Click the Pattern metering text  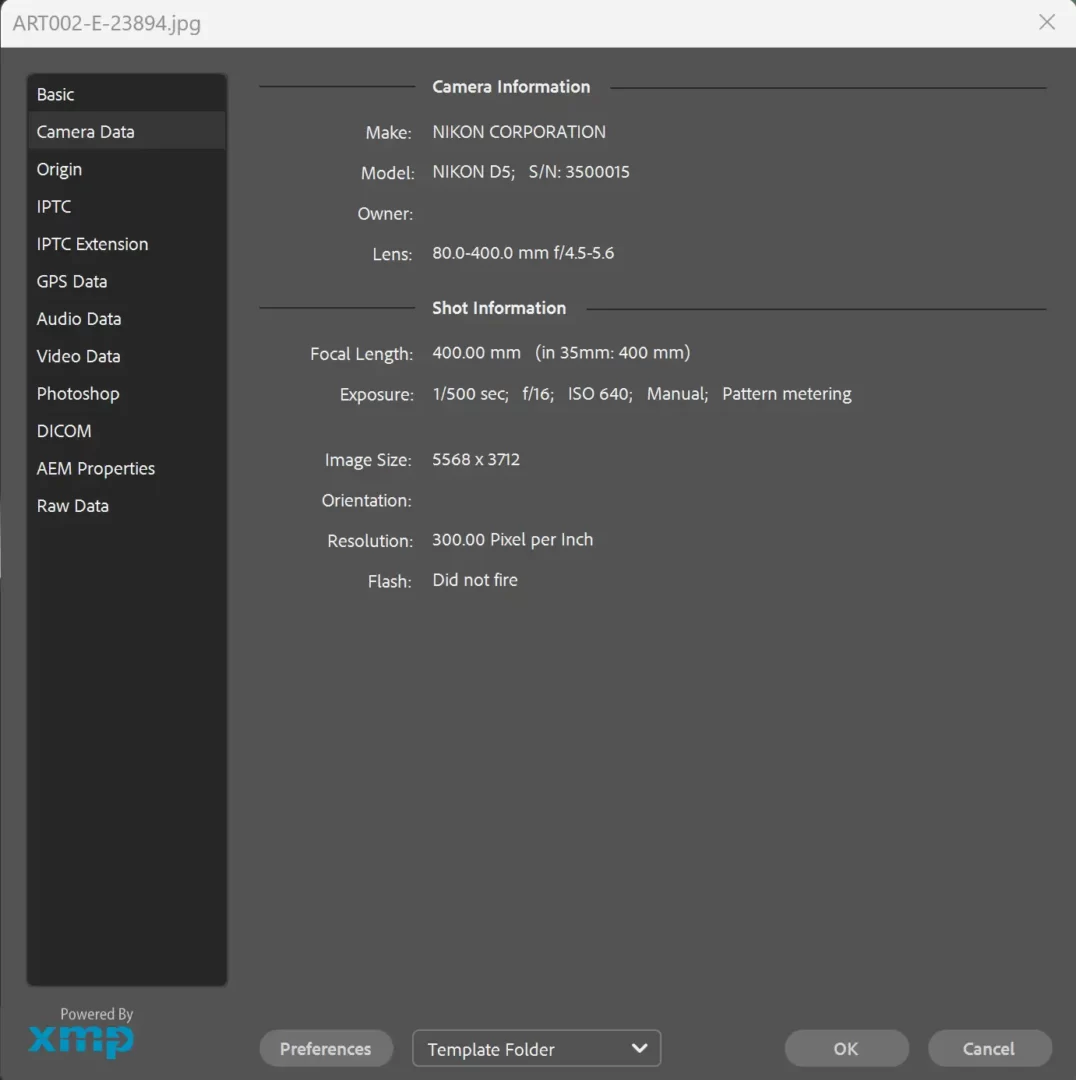pyautogui.click(x=787, y=393)
